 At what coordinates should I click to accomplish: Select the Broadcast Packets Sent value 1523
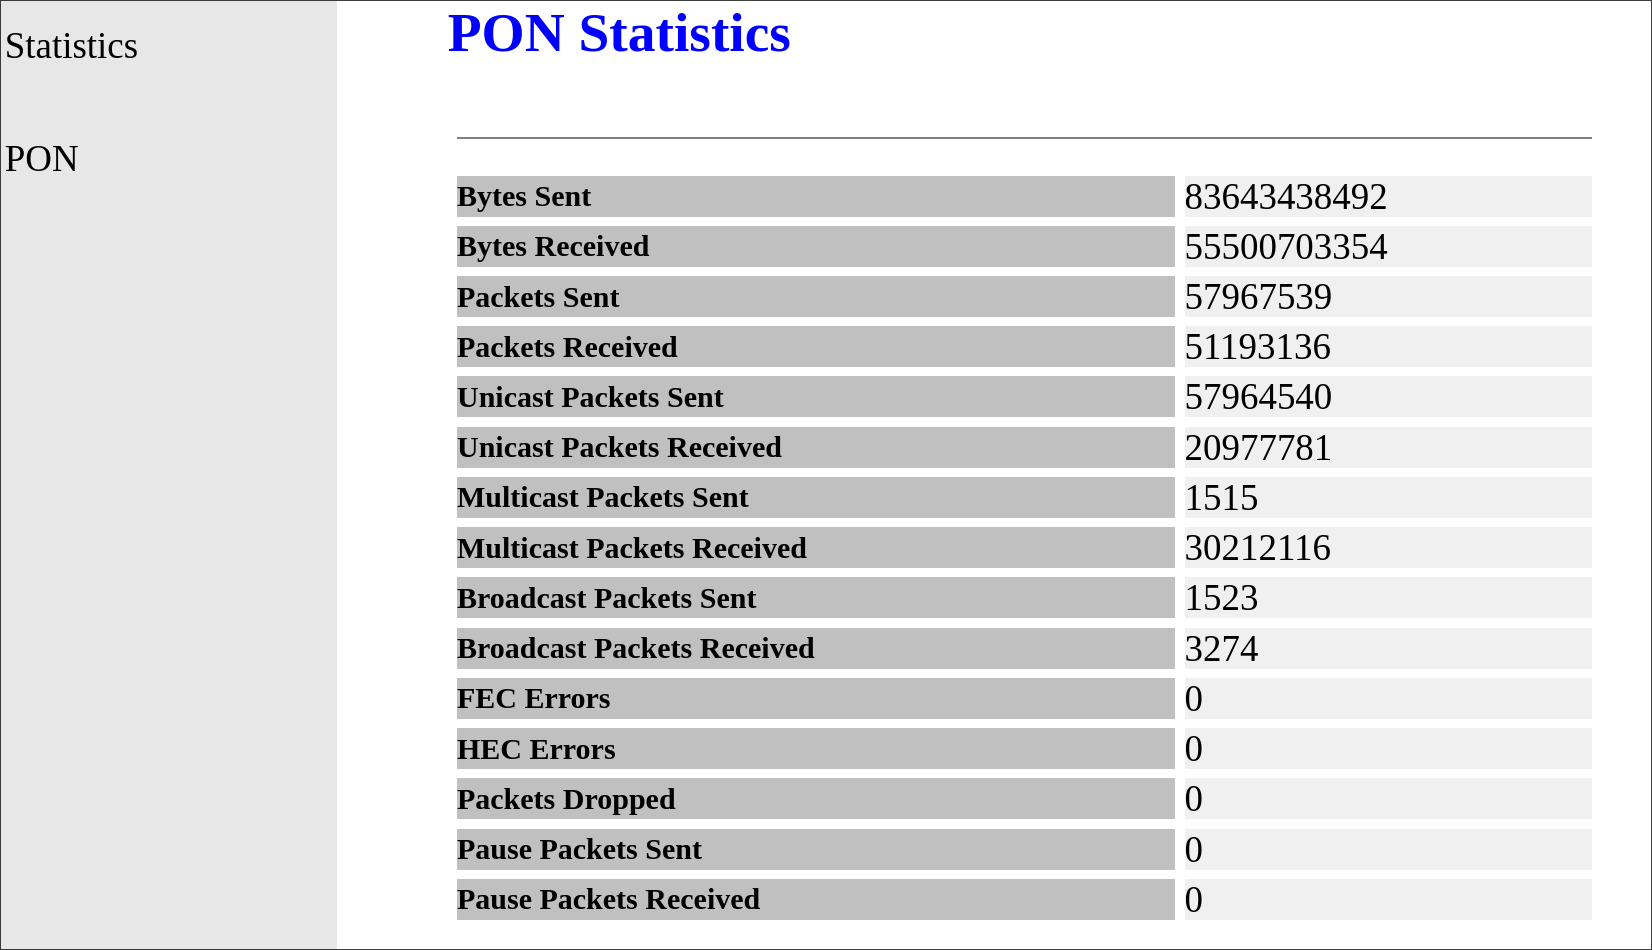(x=1221, y=598)
